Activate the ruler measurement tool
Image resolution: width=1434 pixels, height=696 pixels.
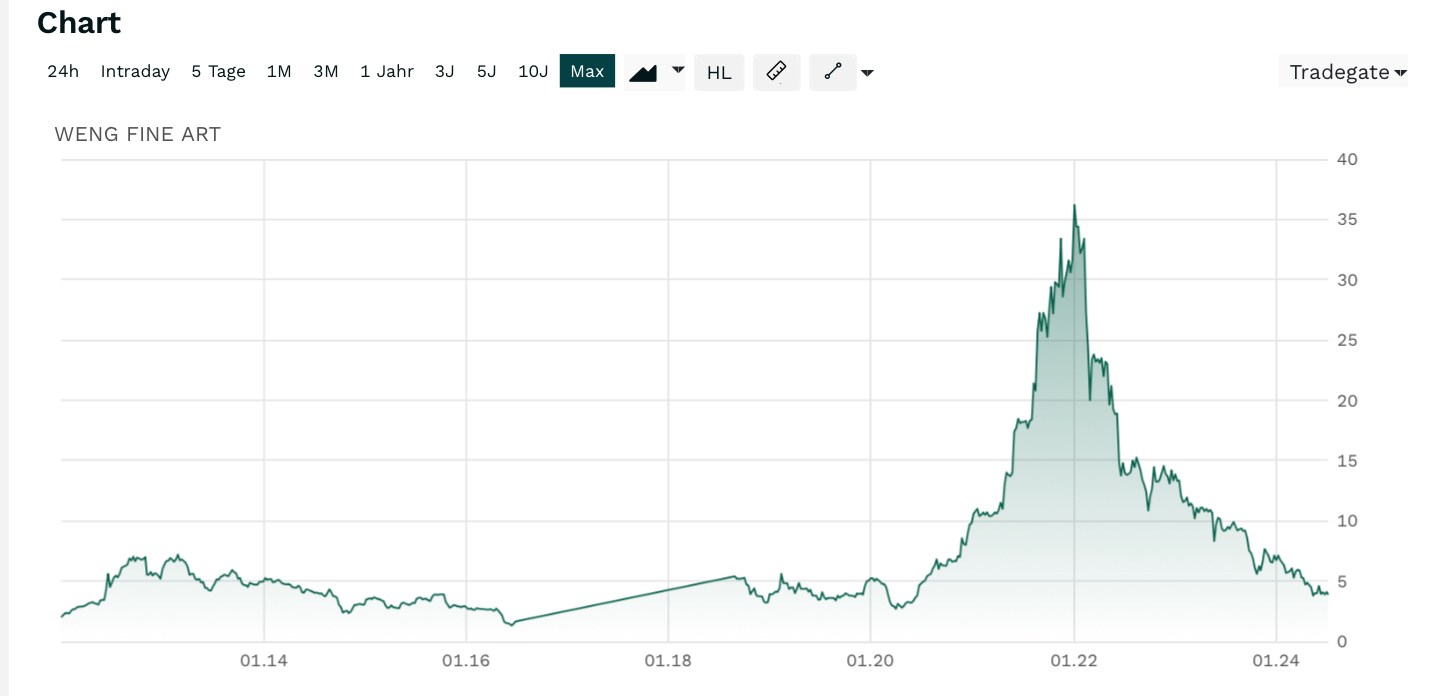click(x=776, y=72)
